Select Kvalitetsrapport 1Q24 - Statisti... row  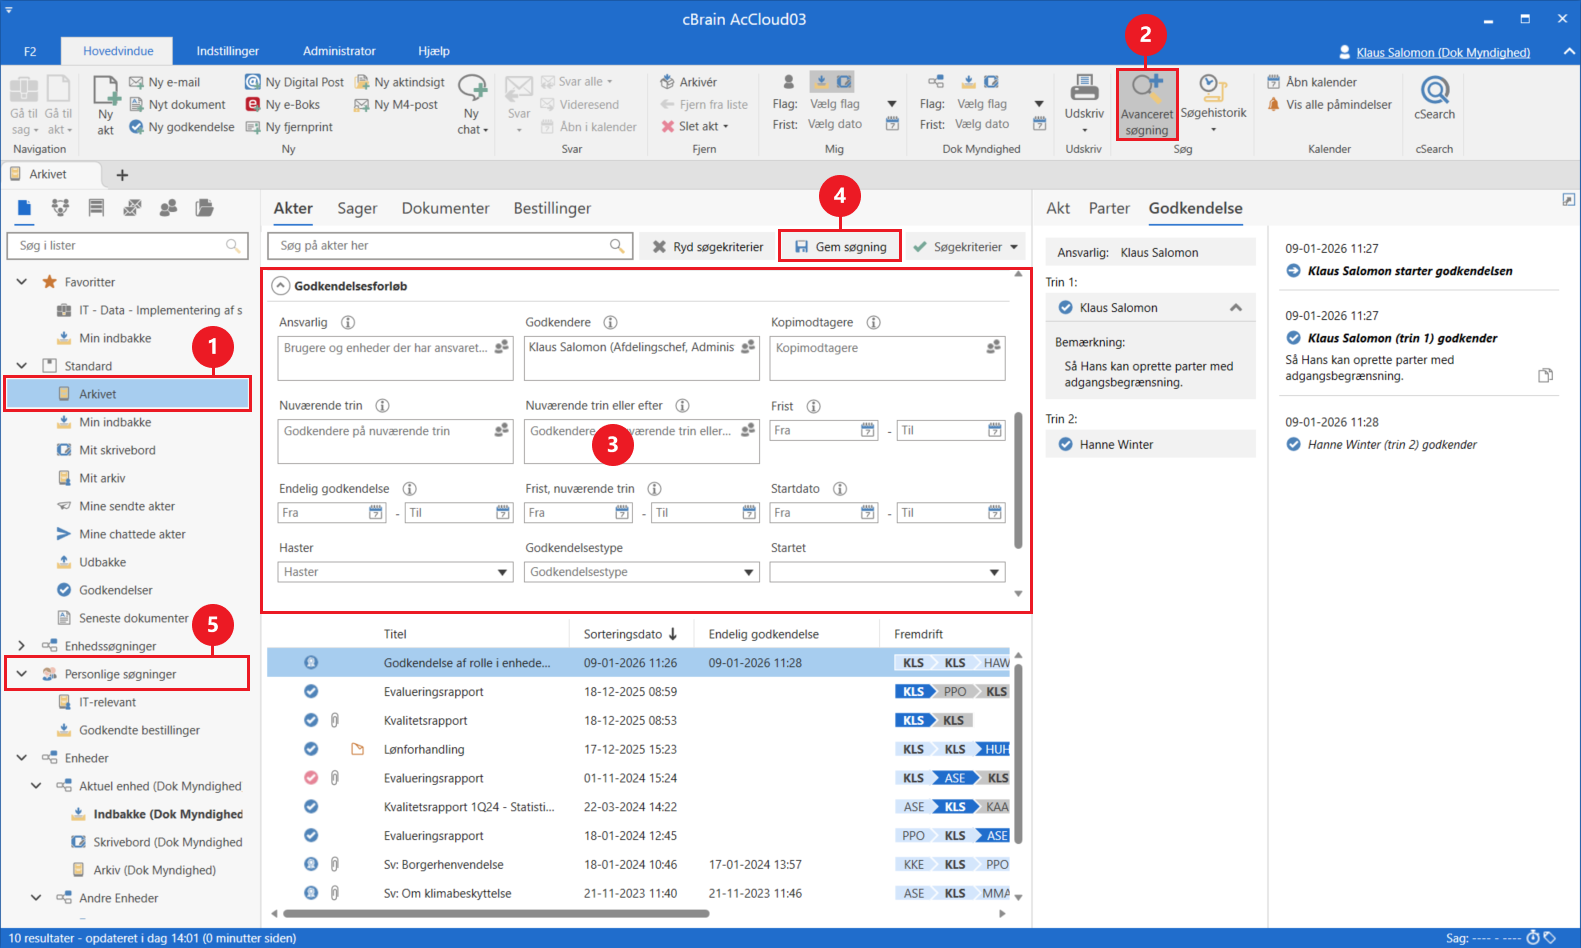[x=638, y=807]
